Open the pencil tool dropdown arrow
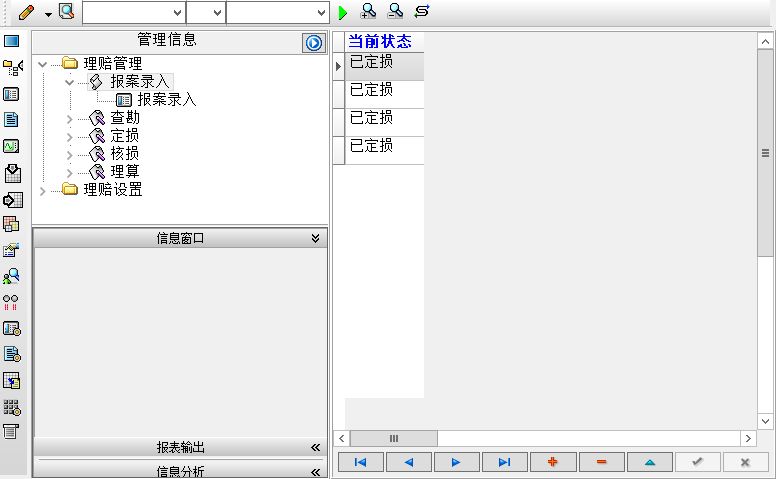Screen dimensions: 776x479 48,14
